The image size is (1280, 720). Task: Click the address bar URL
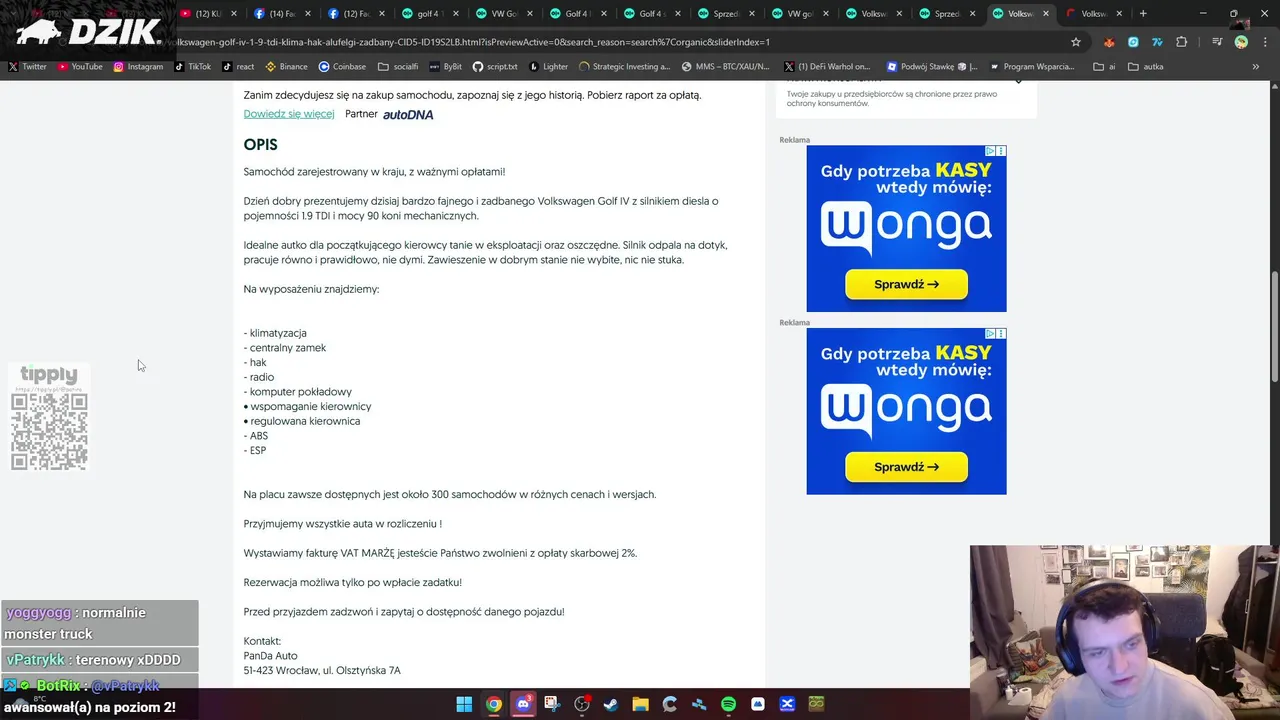[470, 42]
